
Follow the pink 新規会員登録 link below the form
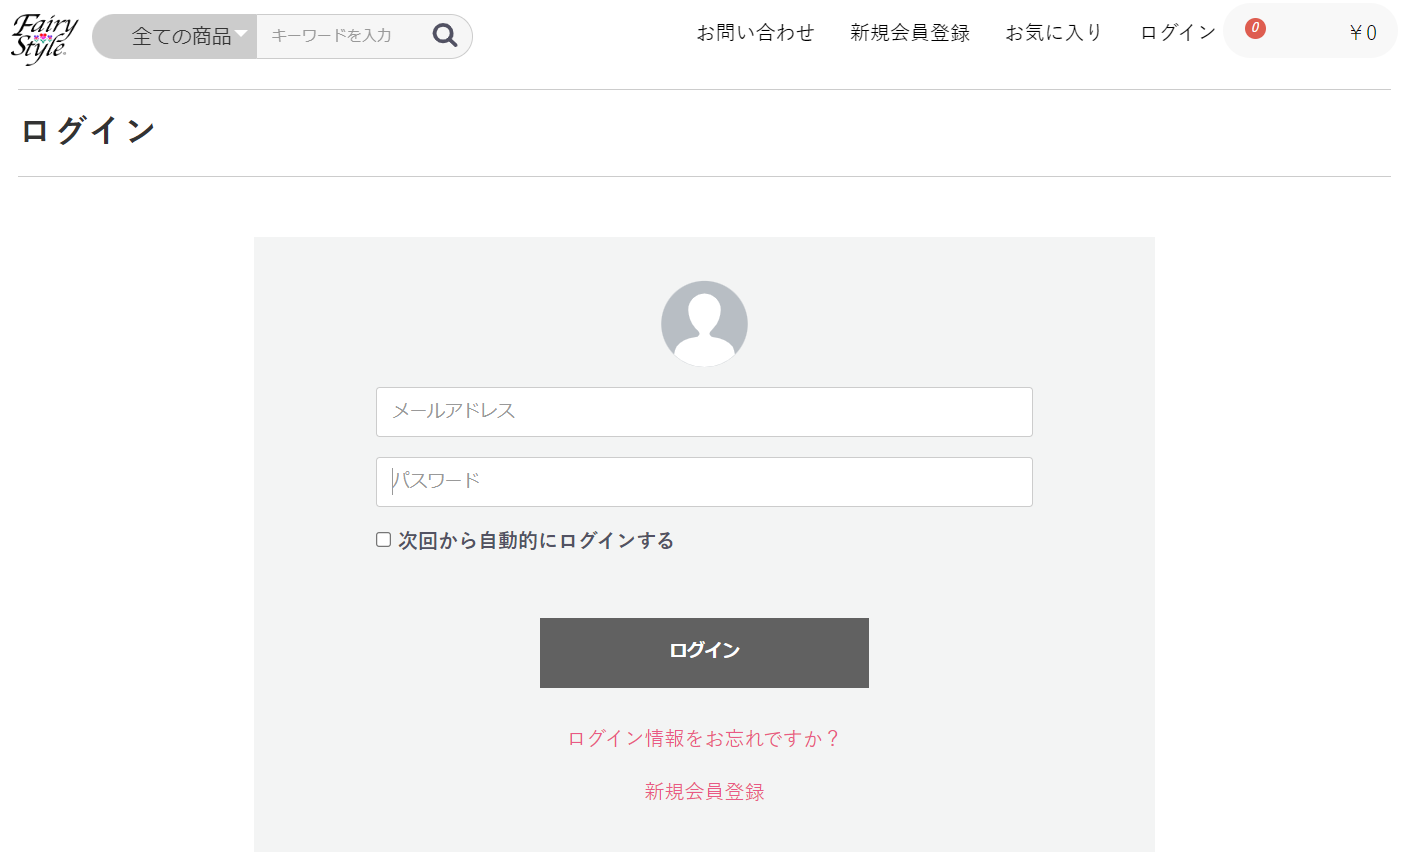[x=704, y=792]
